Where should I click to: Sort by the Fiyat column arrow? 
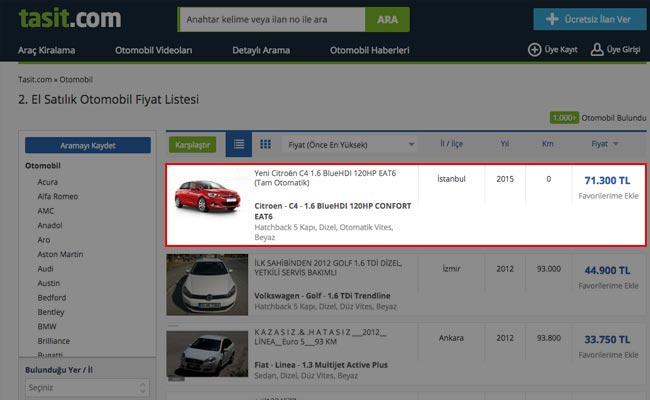click(x=617, y=144)
